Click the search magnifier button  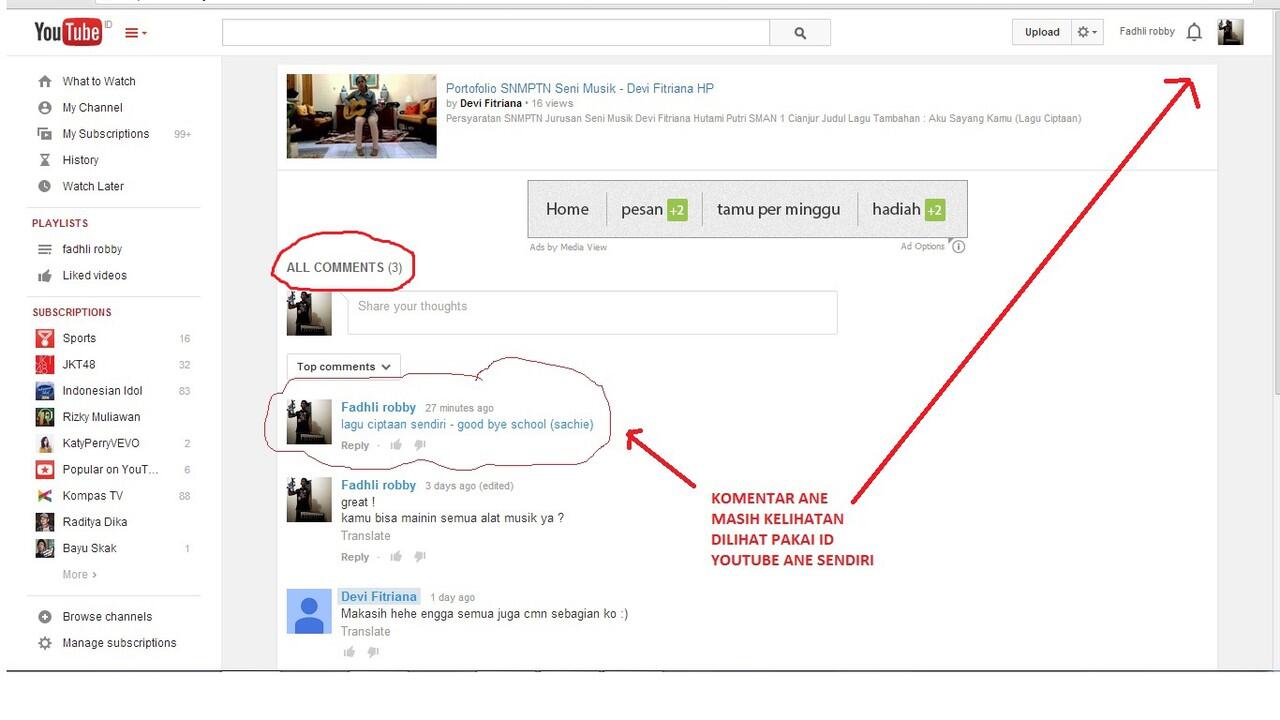800,33
